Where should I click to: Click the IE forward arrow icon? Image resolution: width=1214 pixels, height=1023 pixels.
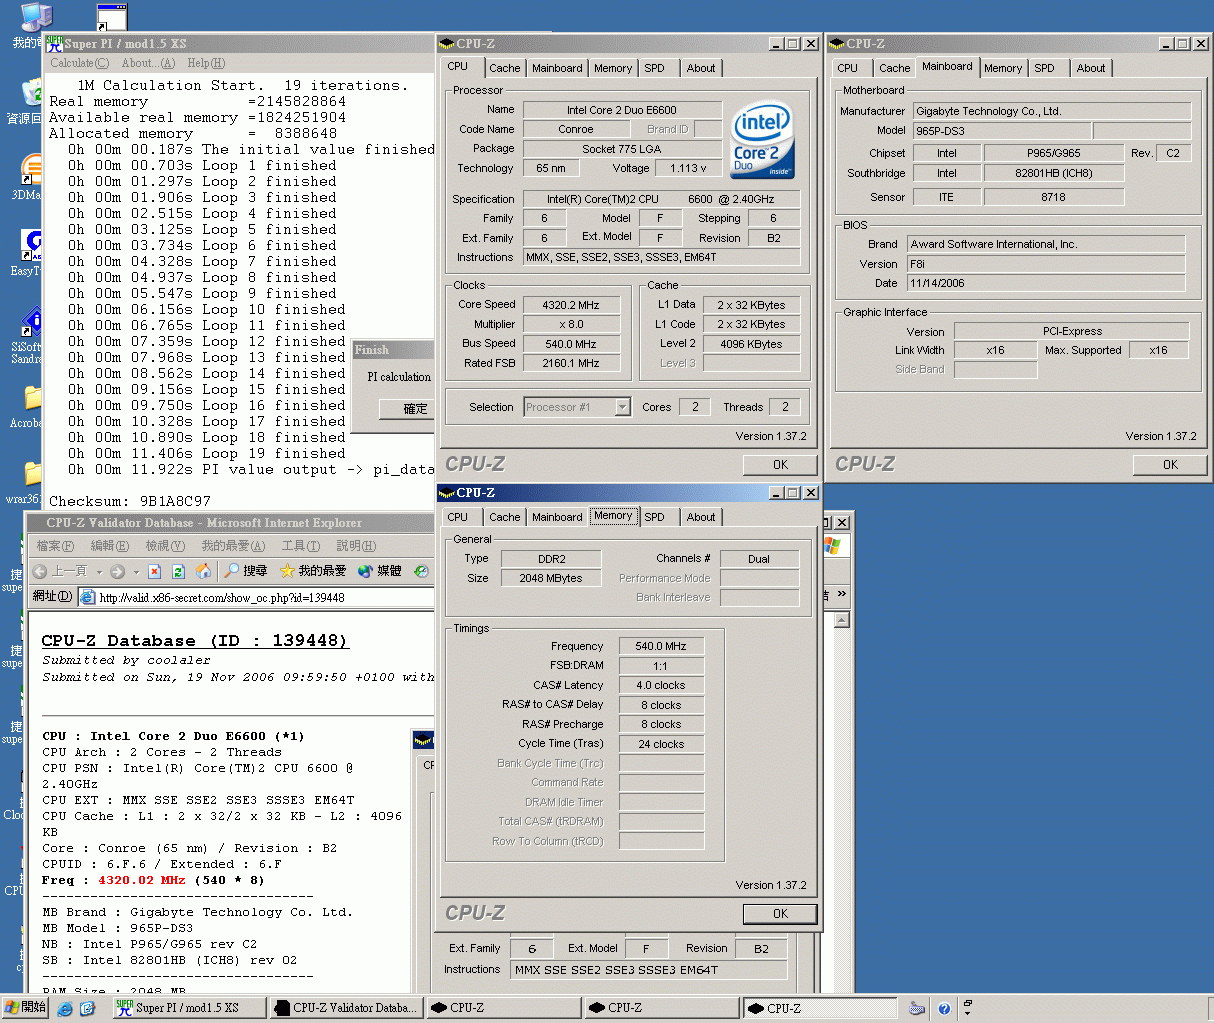pyautogui.click(x=117, y=571)
